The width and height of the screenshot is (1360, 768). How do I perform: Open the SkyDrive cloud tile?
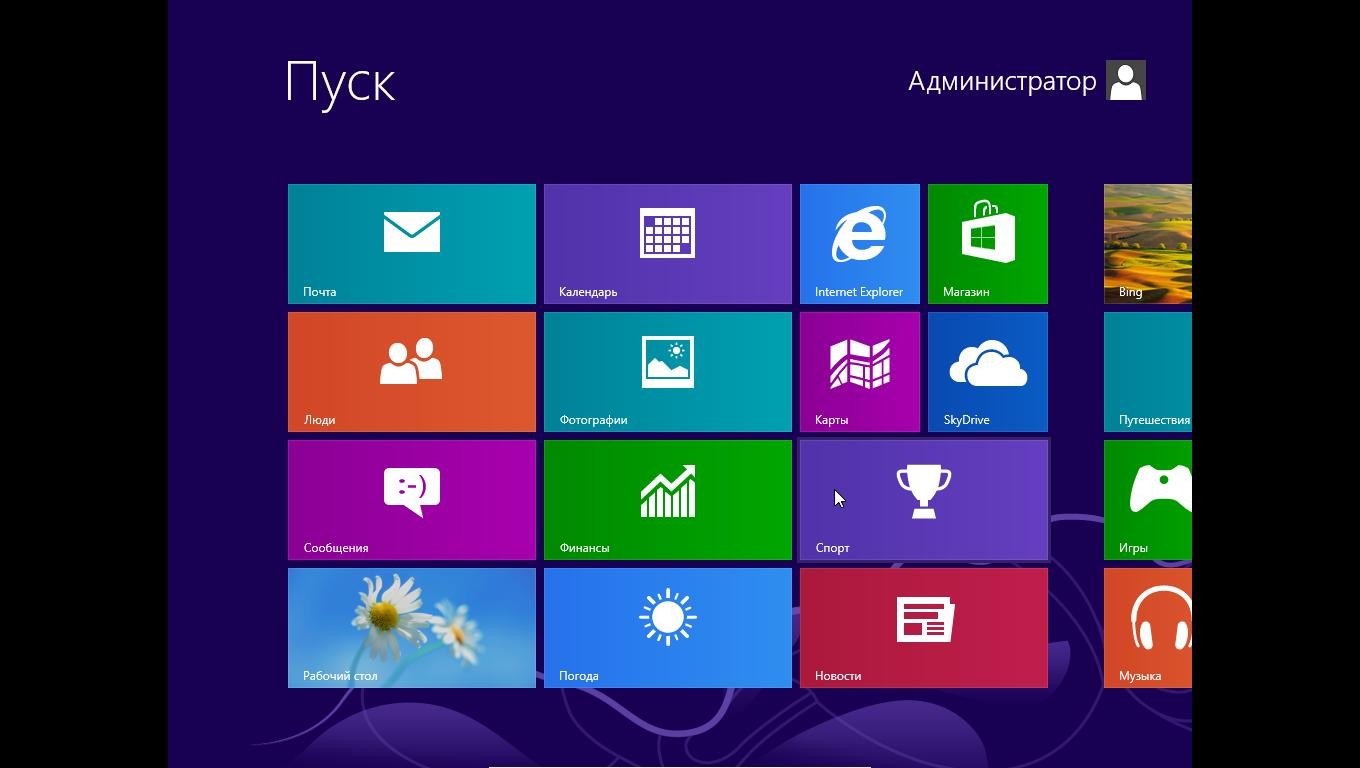(x=987, y=371)
